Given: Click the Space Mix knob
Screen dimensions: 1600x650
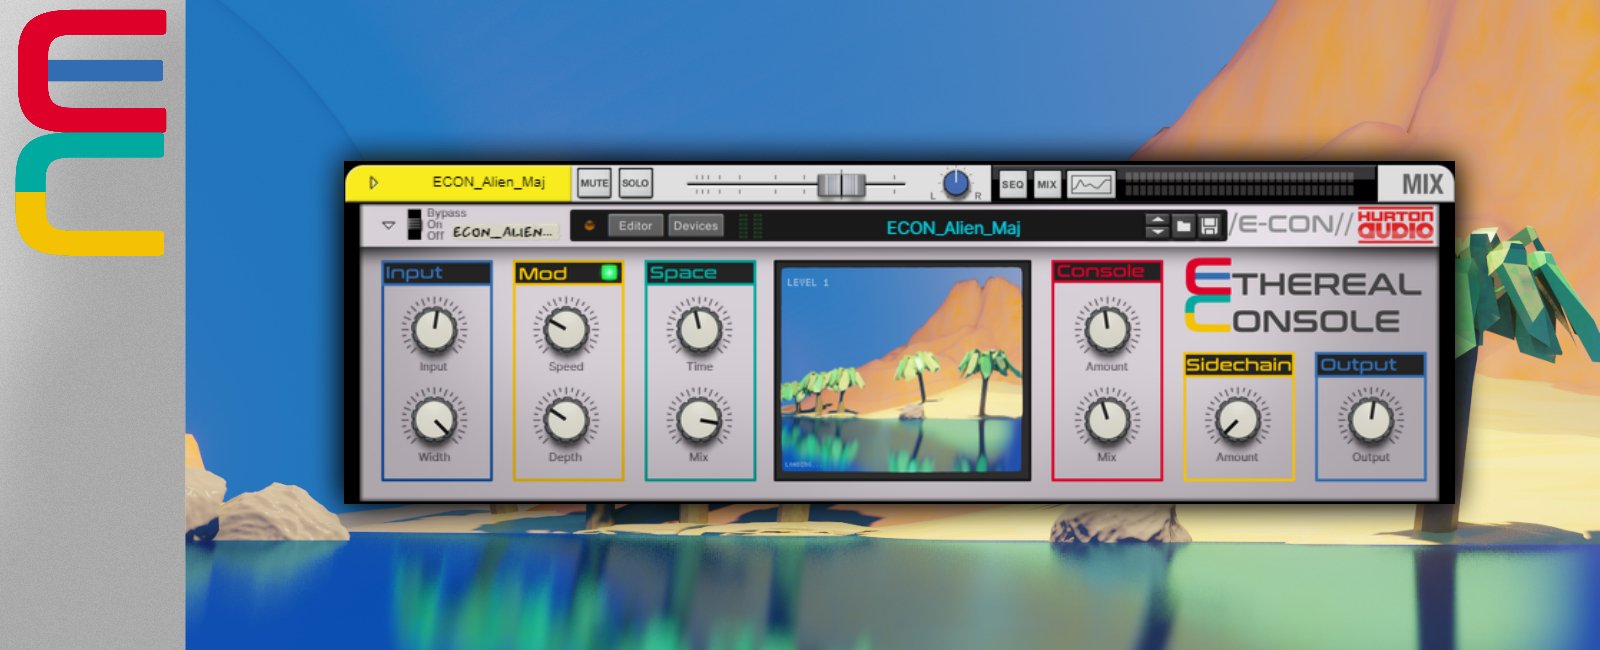Looking at the screenshot, I should [699, 421].
